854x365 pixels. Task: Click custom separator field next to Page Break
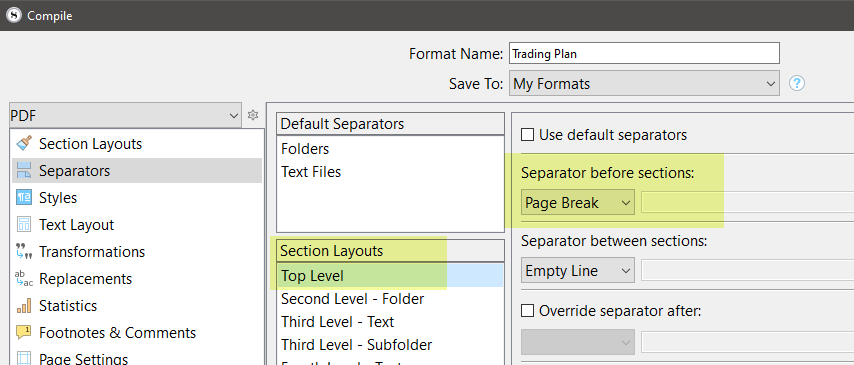pyautogui.click(x=747, y=203)
